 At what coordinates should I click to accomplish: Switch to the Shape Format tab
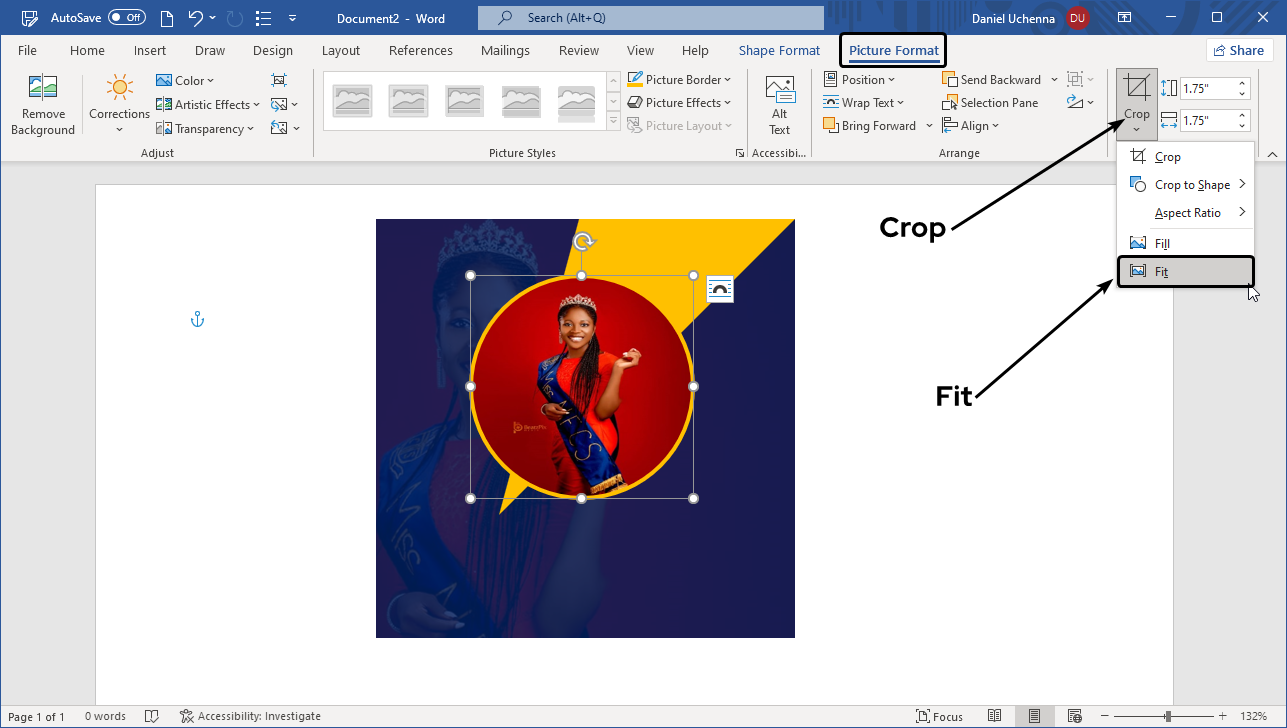click(779, 51)
